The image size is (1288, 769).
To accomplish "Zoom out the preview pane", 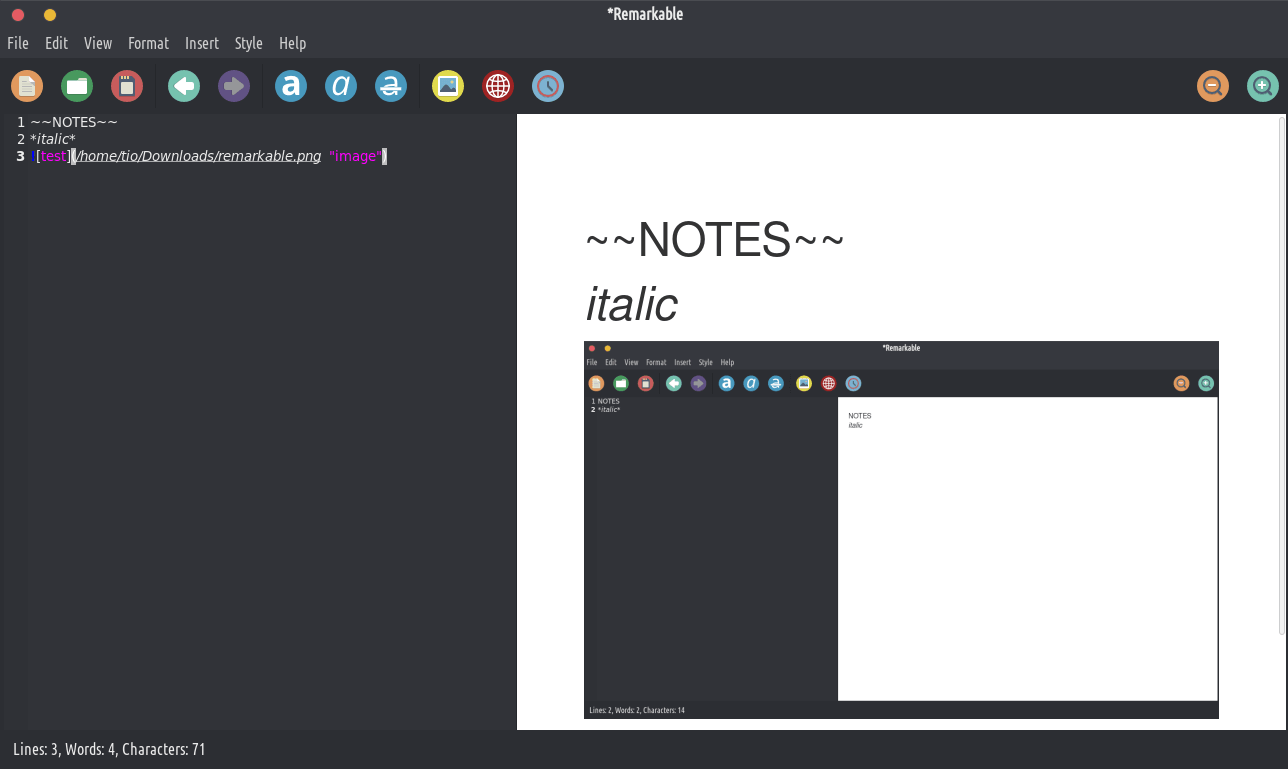I will pos(1213,86).
